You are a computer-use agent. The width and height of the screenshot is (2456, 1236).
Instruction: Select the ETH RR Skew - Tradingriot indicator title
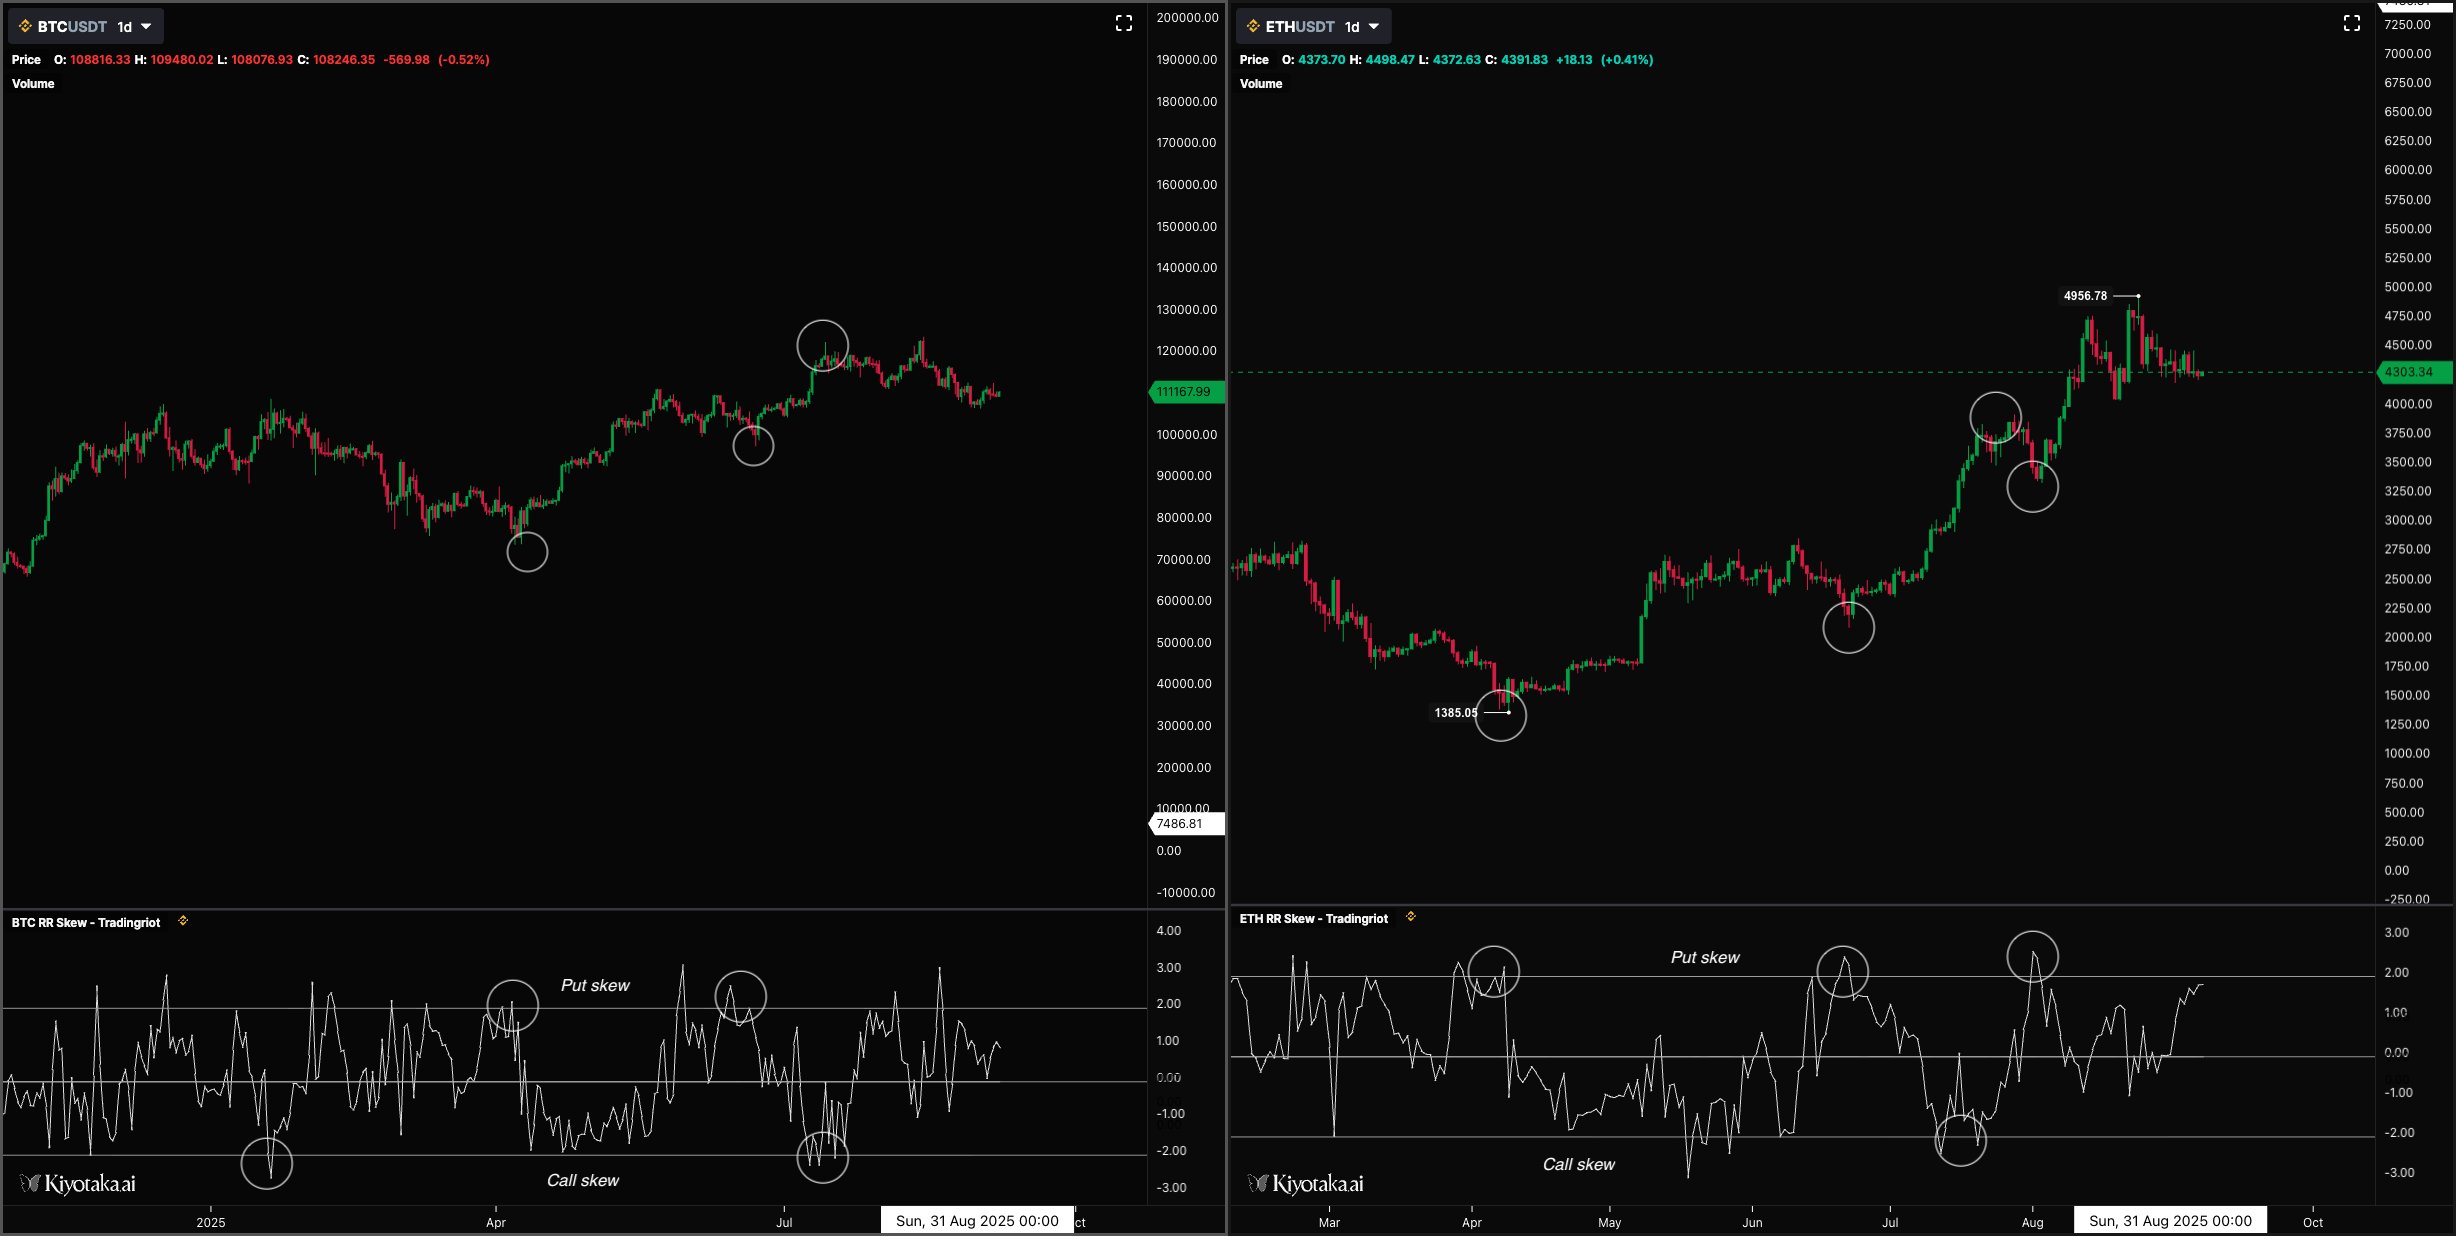click(x=1314, y=919)
